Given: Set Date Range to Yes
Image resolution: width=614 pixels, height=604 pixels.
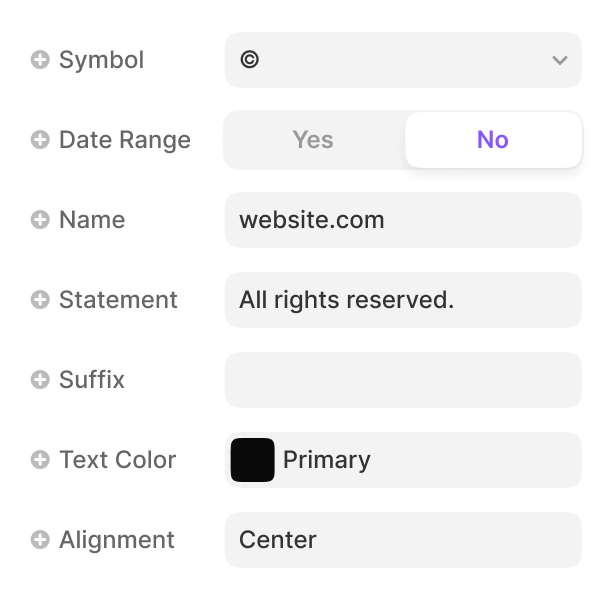Looking at the screenshot, I should [313, 140].
